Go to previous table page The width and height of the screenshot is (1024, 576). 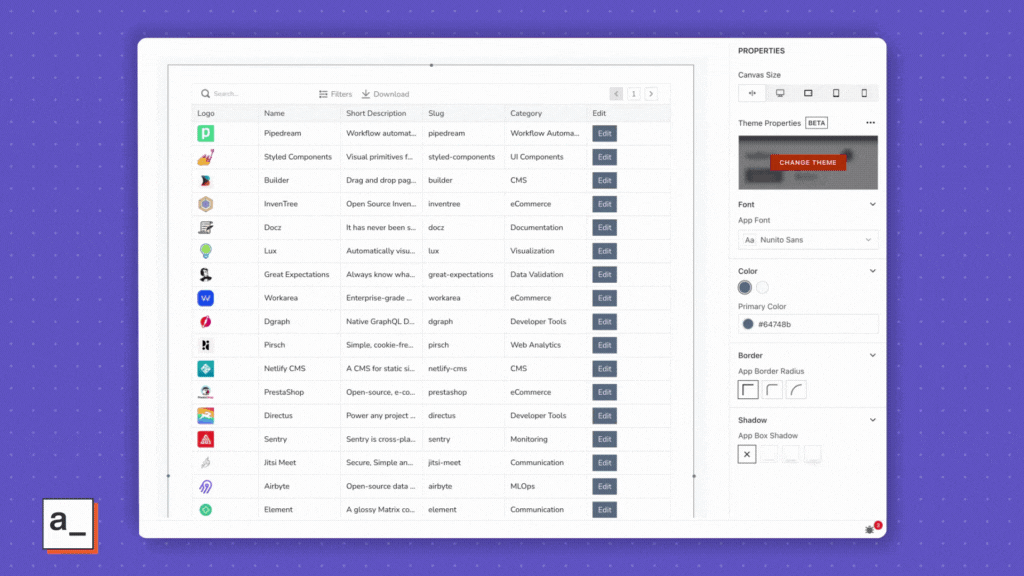[616, 94]
